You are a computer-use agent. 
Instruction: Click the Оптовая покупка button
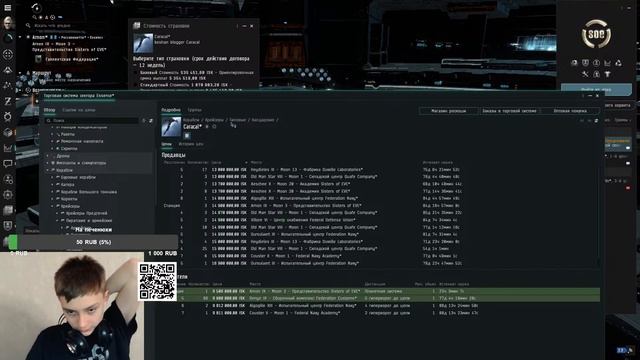tap(570, 111)
